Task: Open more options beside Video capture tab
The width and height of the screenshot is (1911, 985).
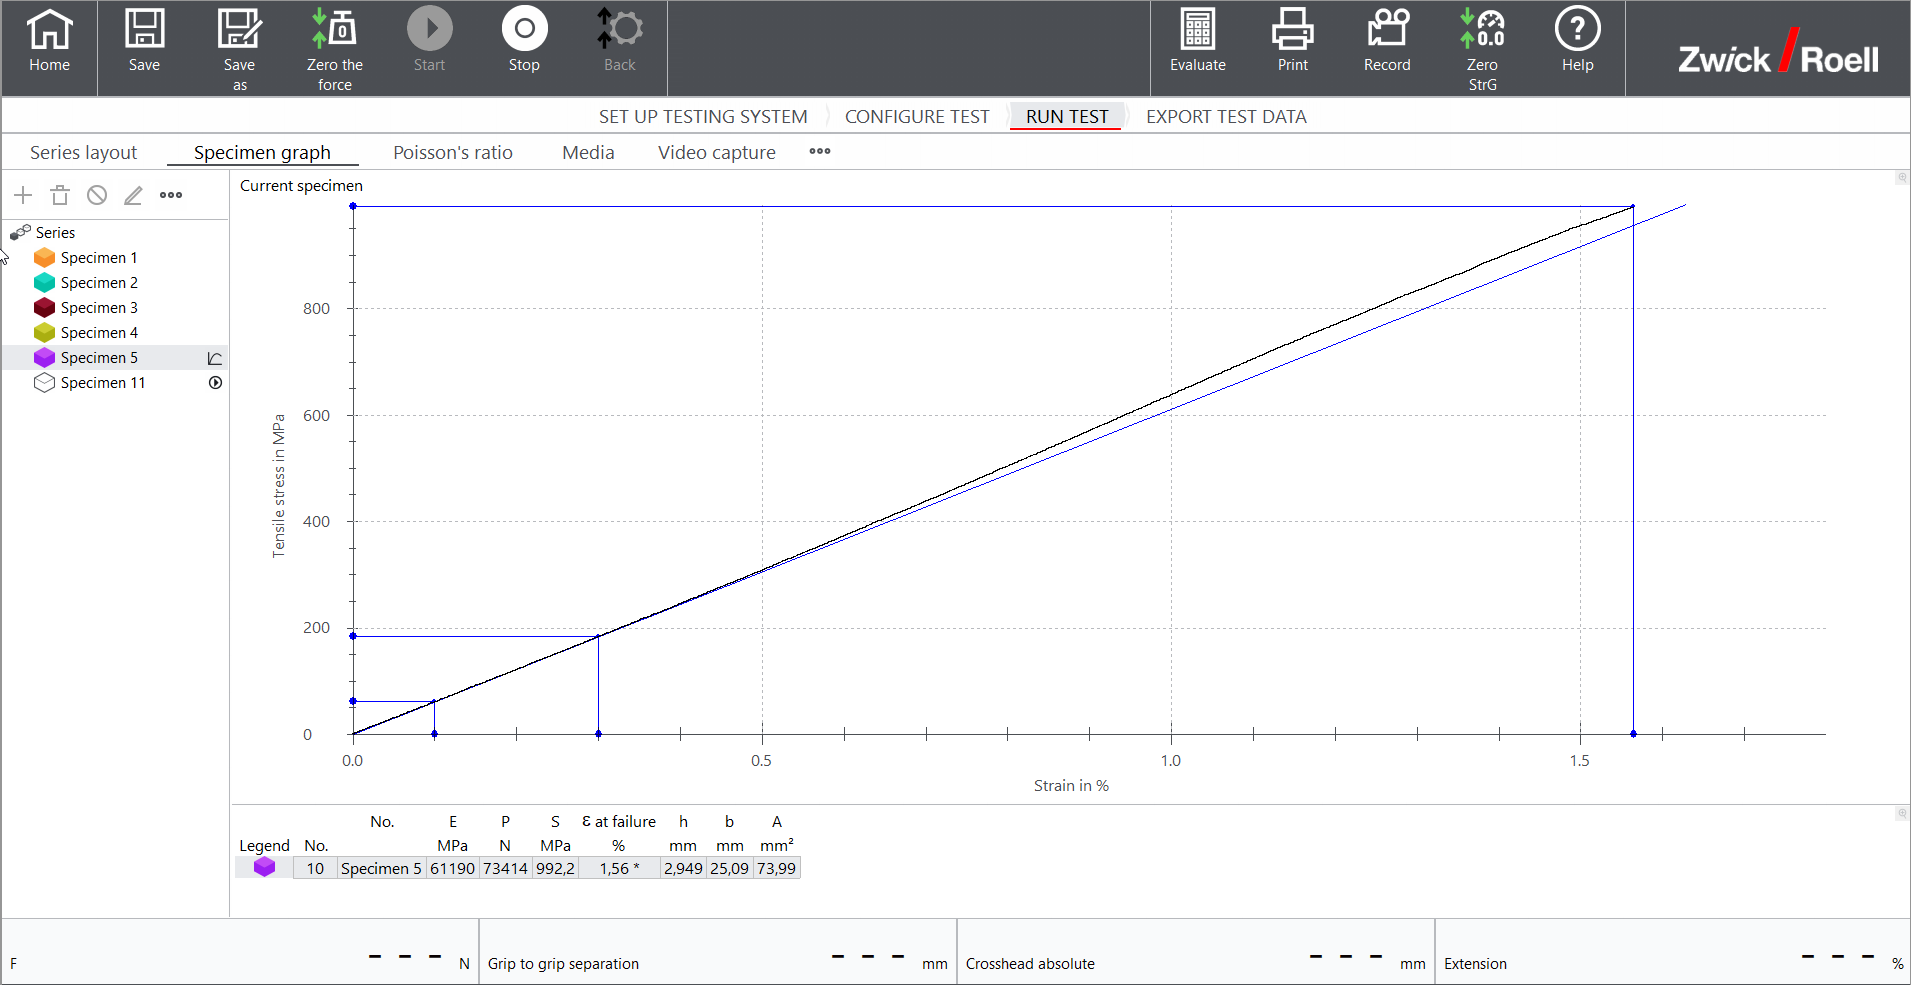Action: (820, 152)
